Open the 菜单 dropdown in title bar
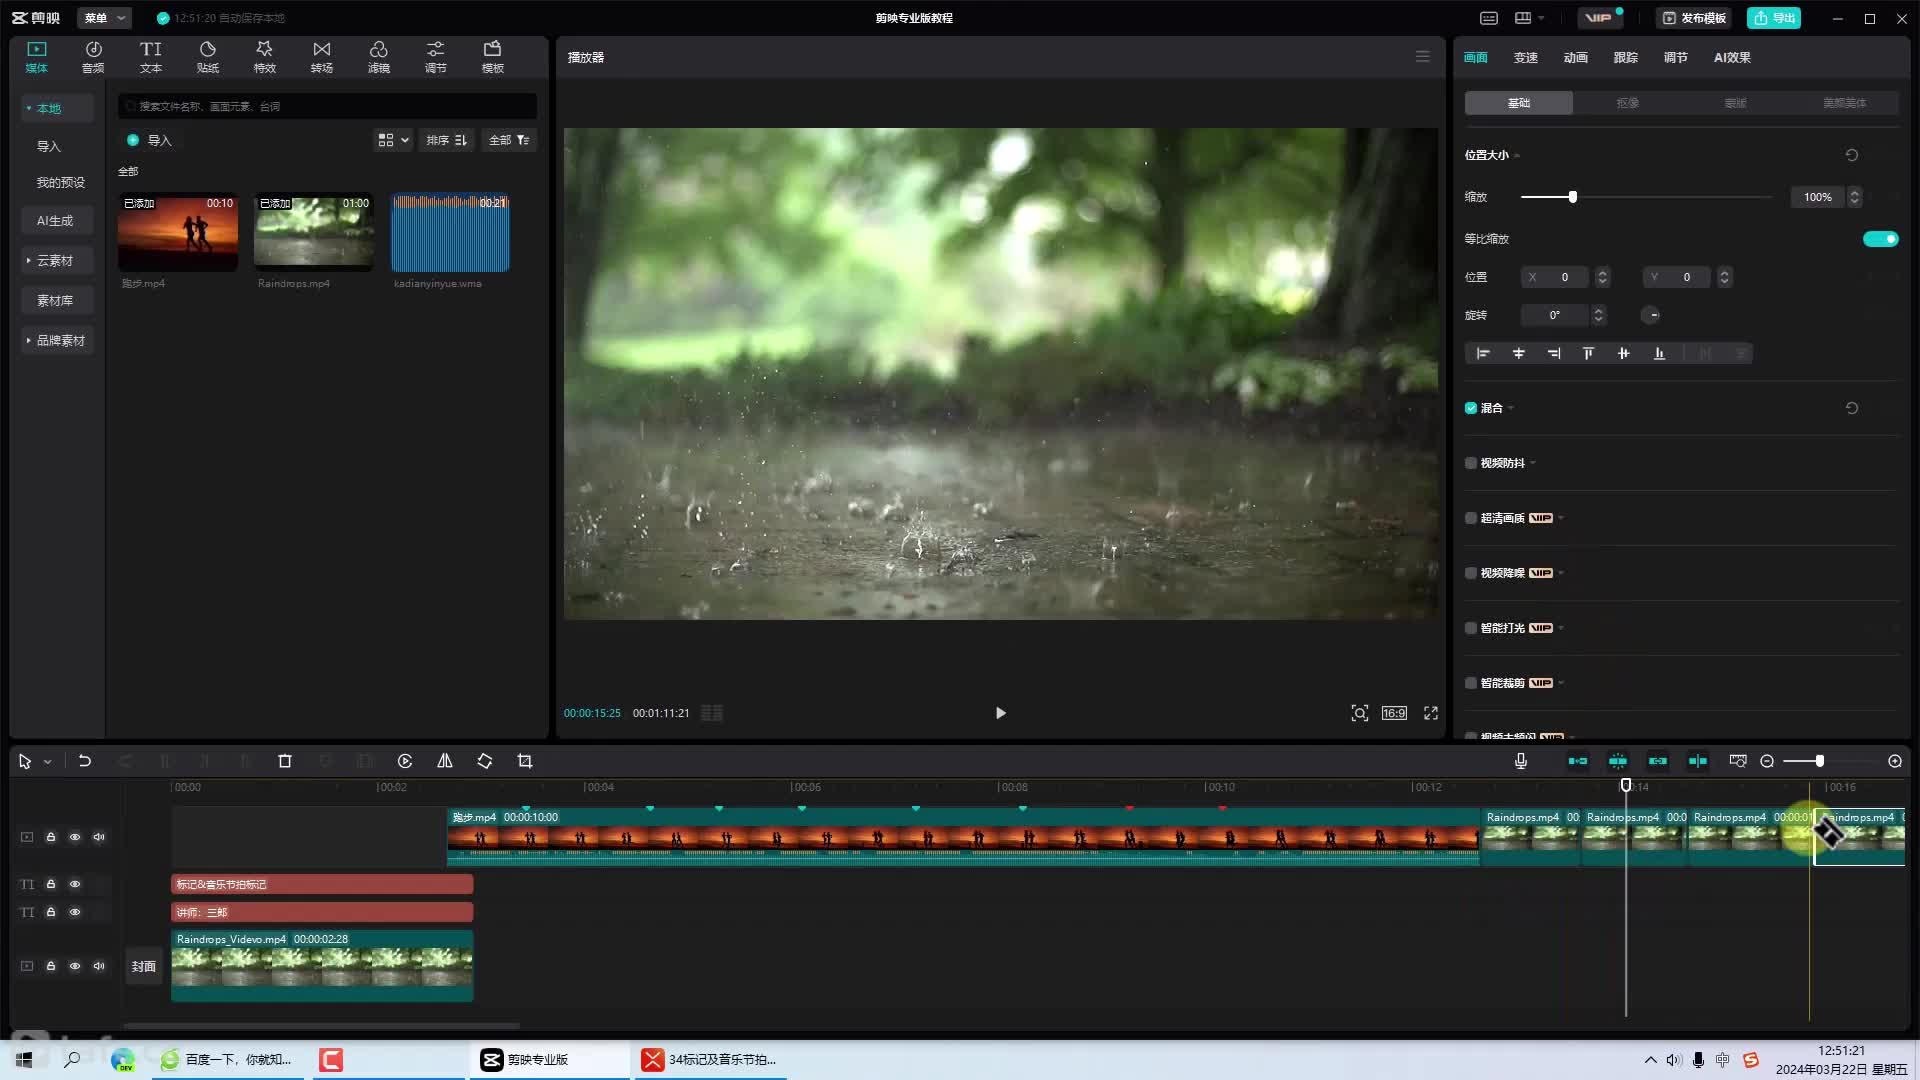The image size is (1920, 1080). click(104, 18)
